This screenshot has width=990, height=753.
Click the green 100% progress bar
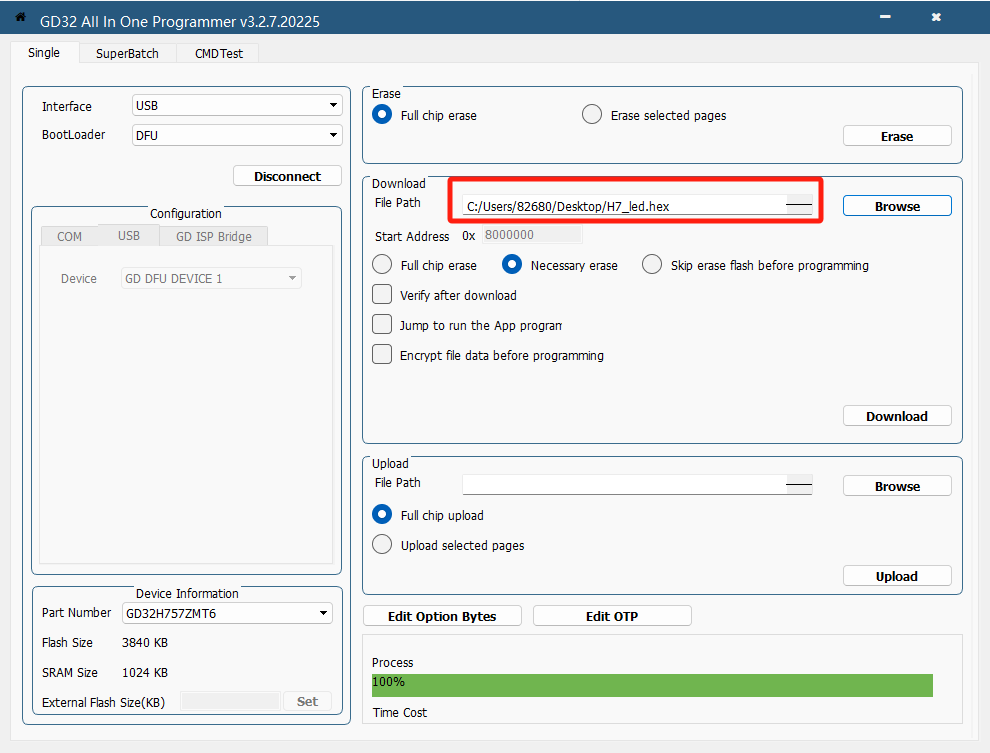click(652, 685)
